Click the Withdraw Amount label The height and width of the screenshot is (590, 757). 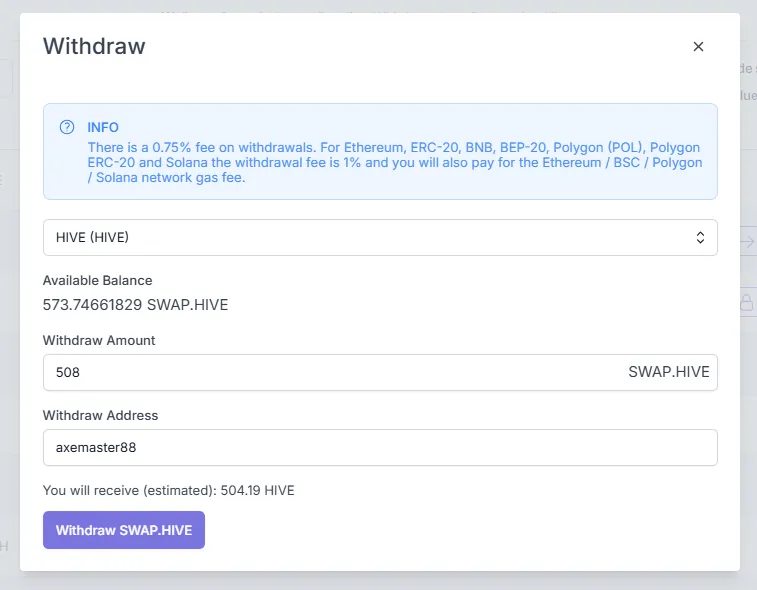point(99,340)
